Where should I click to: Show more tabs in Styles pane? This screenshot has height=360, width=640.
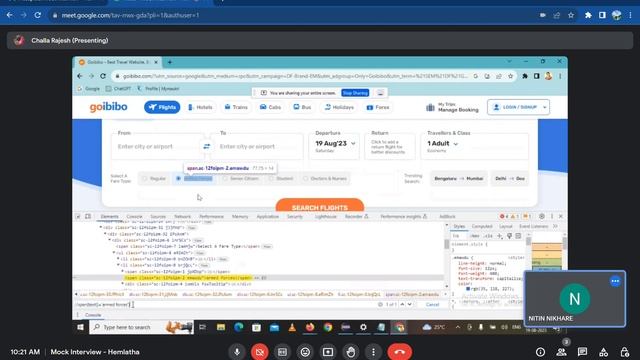[x=555, y=226]
